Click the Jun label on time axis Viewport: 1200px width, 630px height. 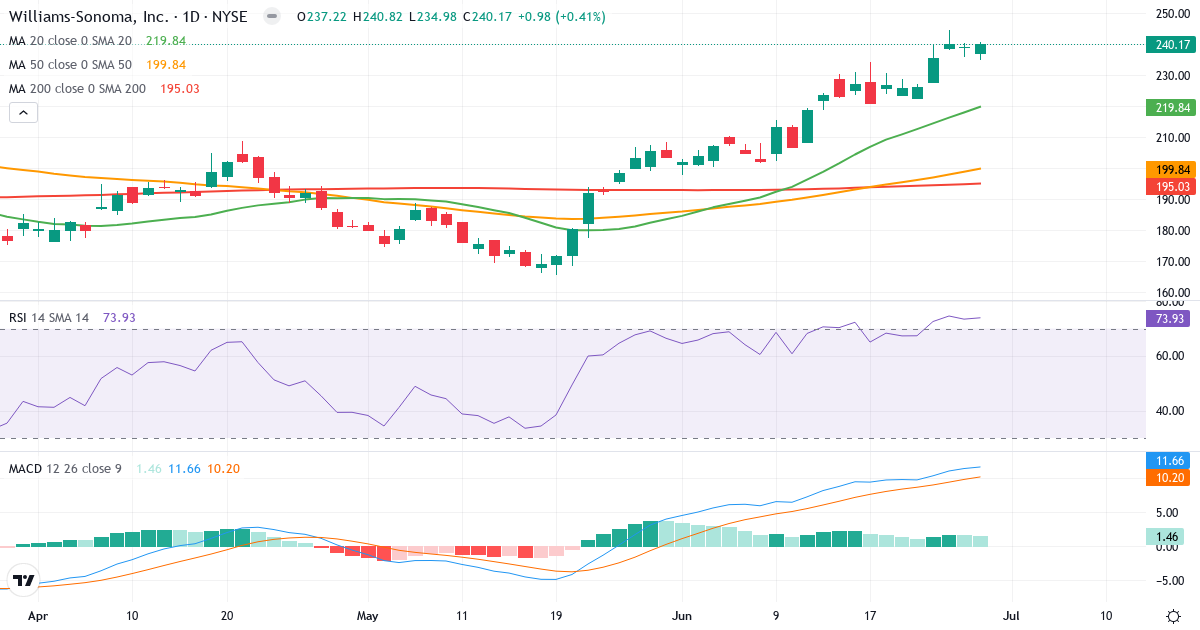point(682,616)
